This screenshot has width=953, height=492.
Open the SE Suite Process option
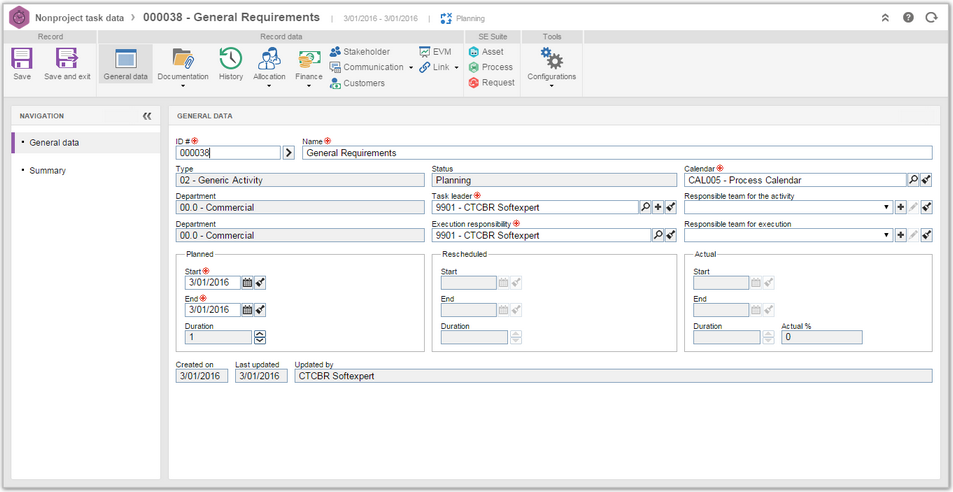point(491,67)
